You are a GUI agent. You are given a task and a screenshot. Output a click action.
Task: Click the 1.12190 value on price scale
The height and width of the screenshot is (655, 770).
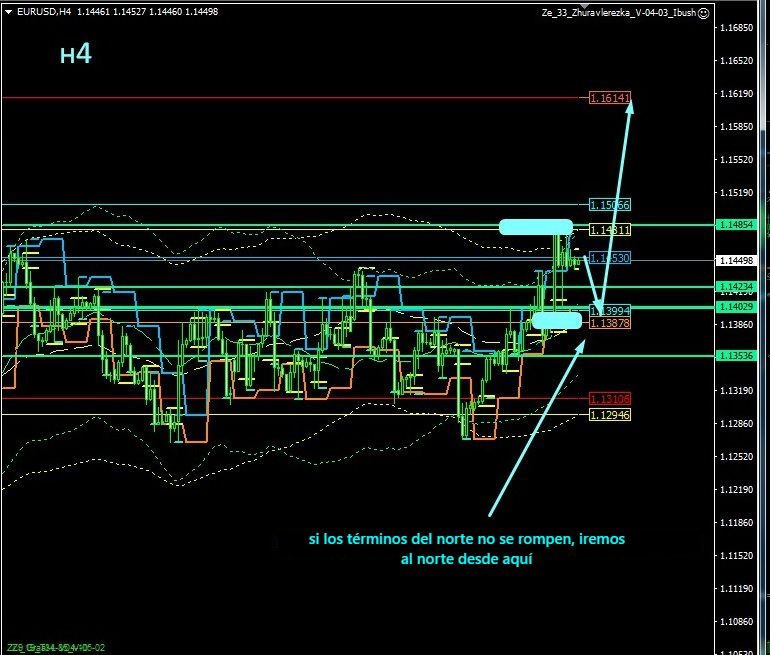point(736,490)
